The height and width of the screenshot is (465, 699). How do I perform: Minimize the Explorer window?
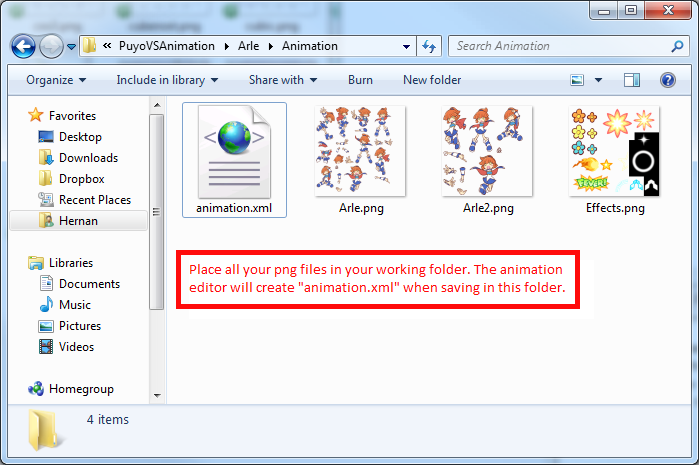coord(604,11)
